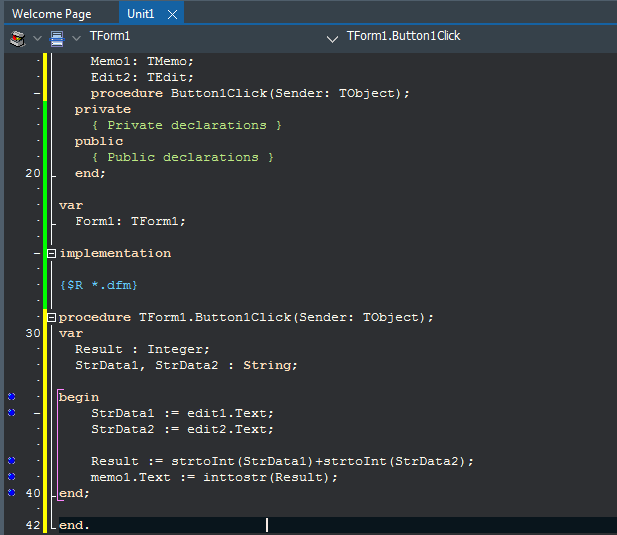This screenshot has height=535, width=617.
Task: Click breakpoint dot on StrData1 assignment line
Action: 12,412
